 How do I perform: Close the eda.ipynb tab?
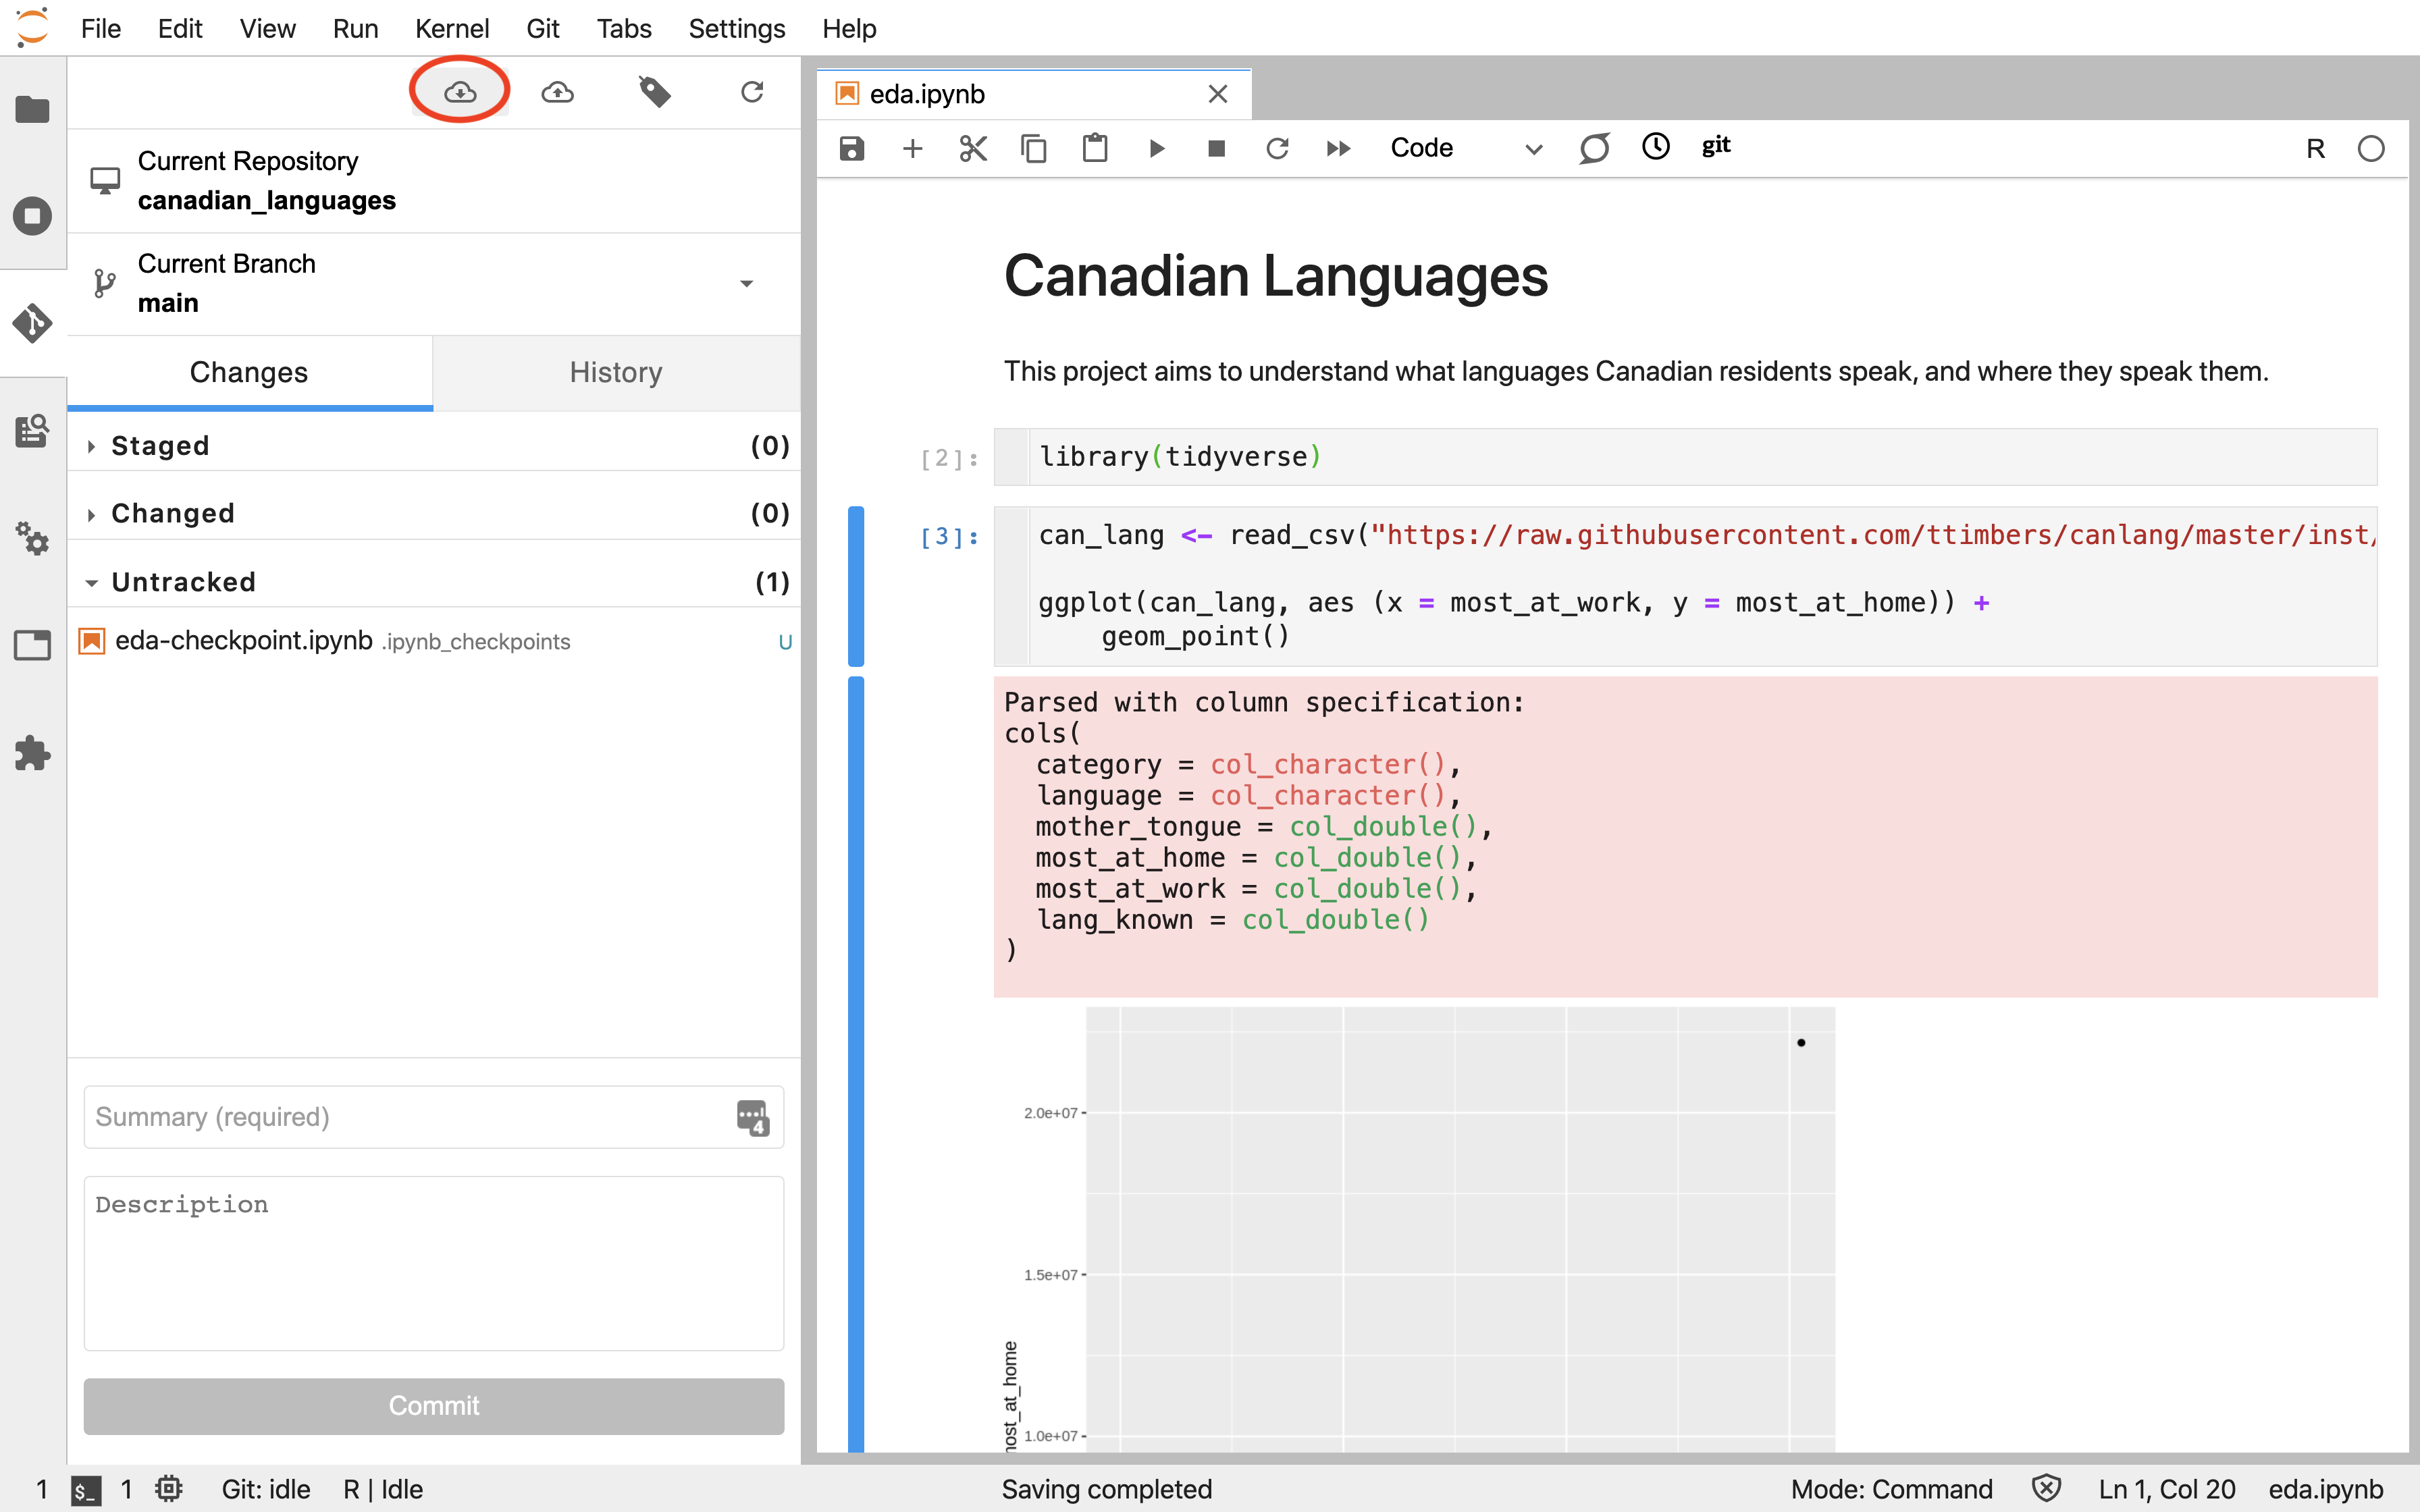pyautogui.click(x=1217, y=94)
